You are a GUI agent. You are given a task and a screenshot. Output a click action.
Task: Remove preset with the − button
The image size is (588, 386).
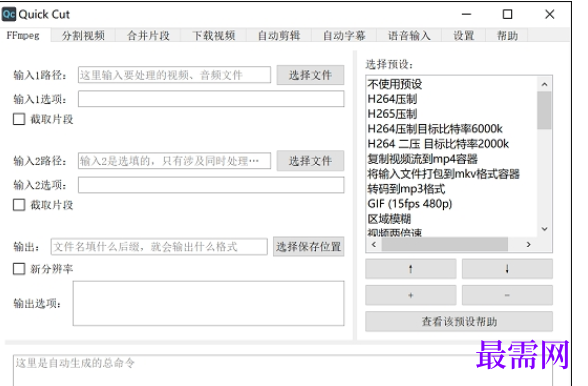pos(507,295)
